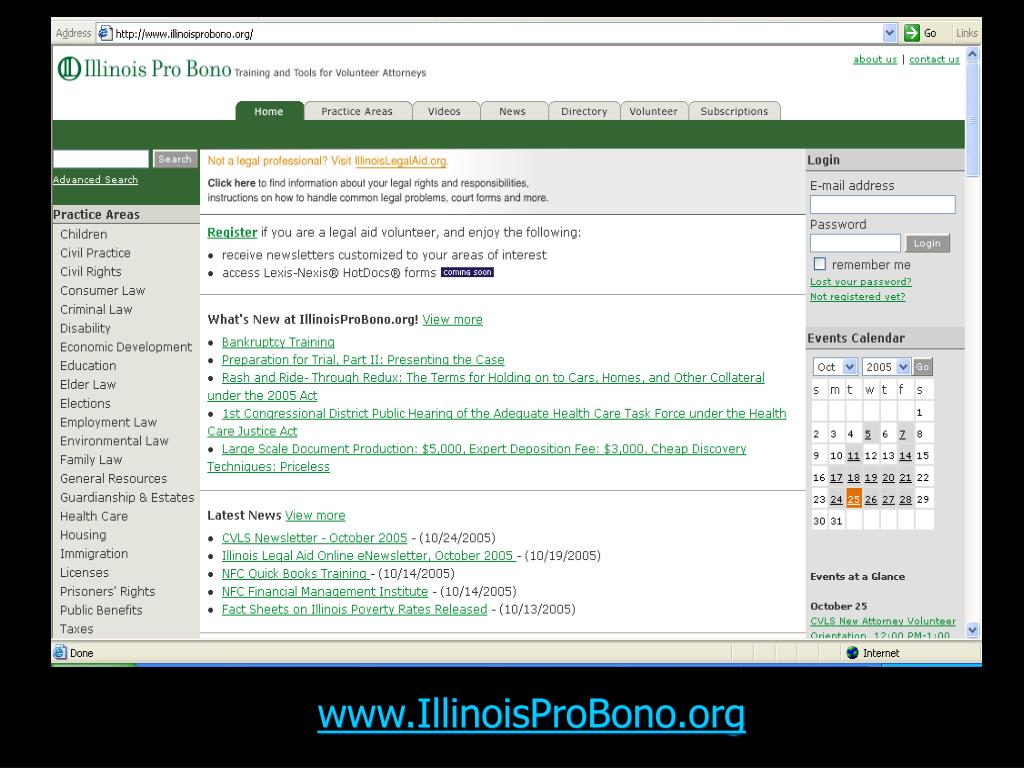Toggle the remember me checkbox
The image size is (1024, 768).
click(x=820, y=264)
